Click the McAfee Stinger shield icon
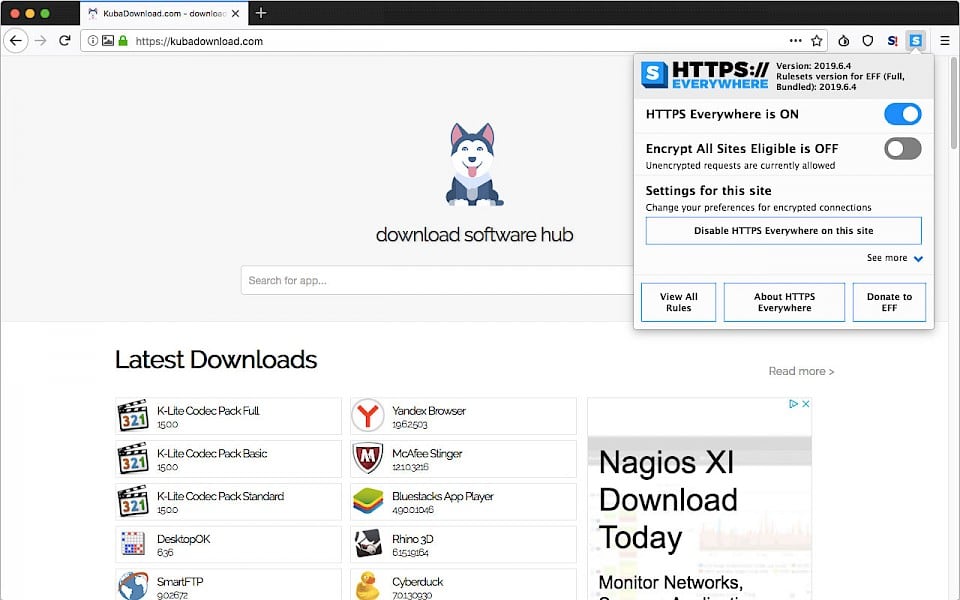Viewport: 960px width, 600px height. [x=367, y=459]
